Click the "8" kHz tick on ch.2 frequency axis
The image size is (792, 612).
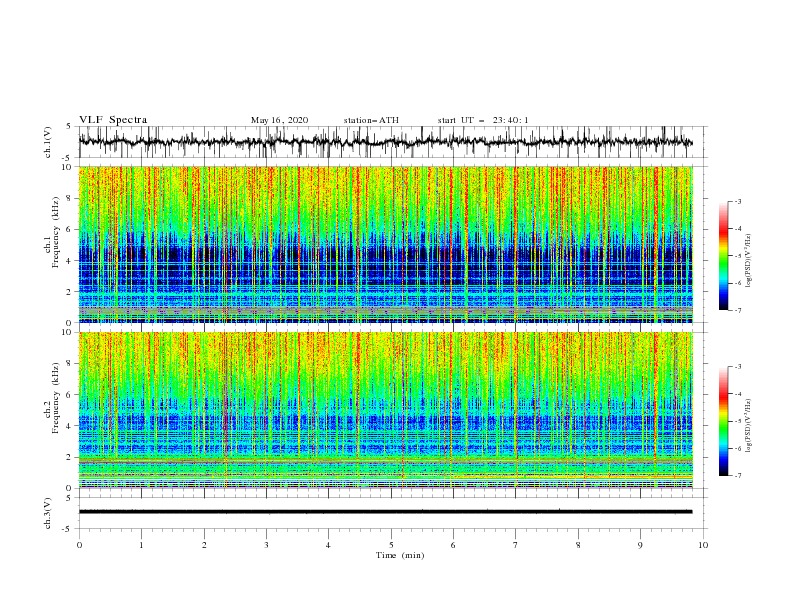(71, 364)
